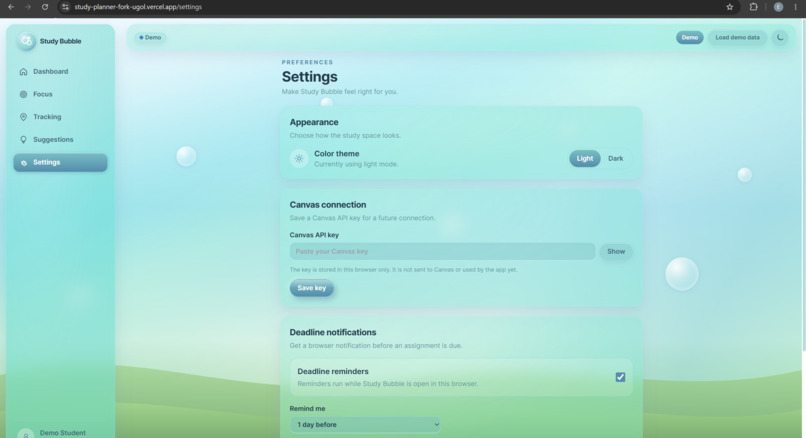
Task: Click the Study Bubble logo icon
Action: pyautogui.click(x=26, y=41)
